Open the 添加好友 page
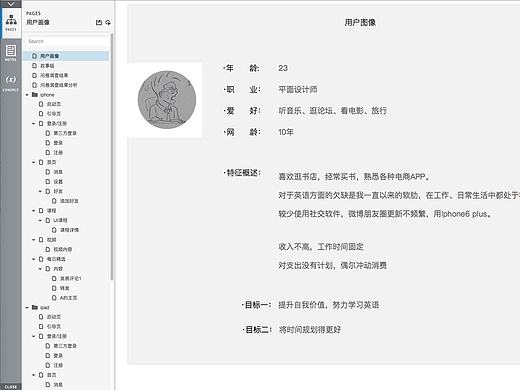 point(69,201)
